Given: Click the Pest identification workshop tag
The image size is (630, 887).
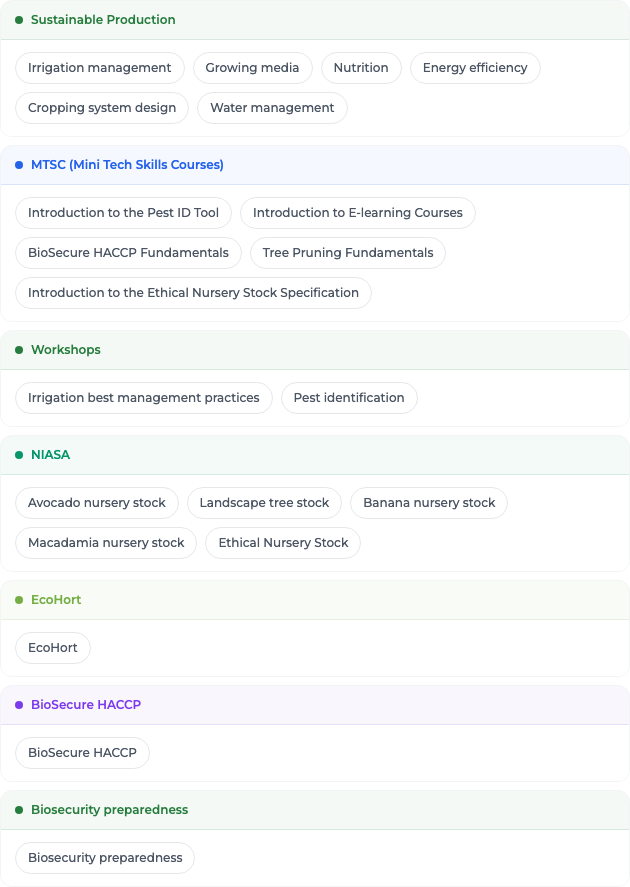Looking at the screenshot, I should [x=349, y=398].
